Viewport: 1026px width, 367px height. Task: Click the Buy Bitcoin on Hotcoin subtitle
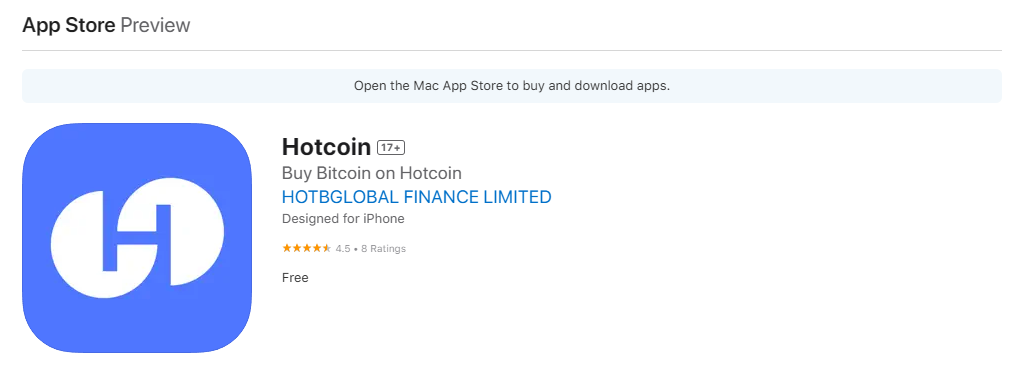click(372, 173)
